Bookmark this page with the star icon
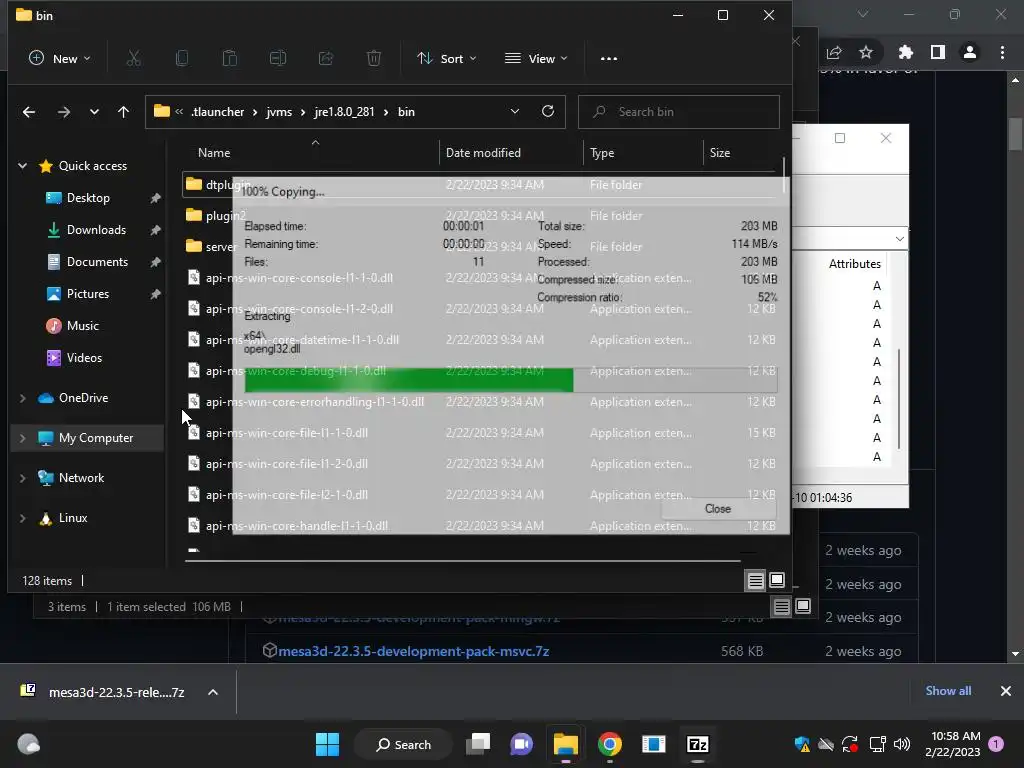Viewport: 1024px width, 768px height. point(866,52)
